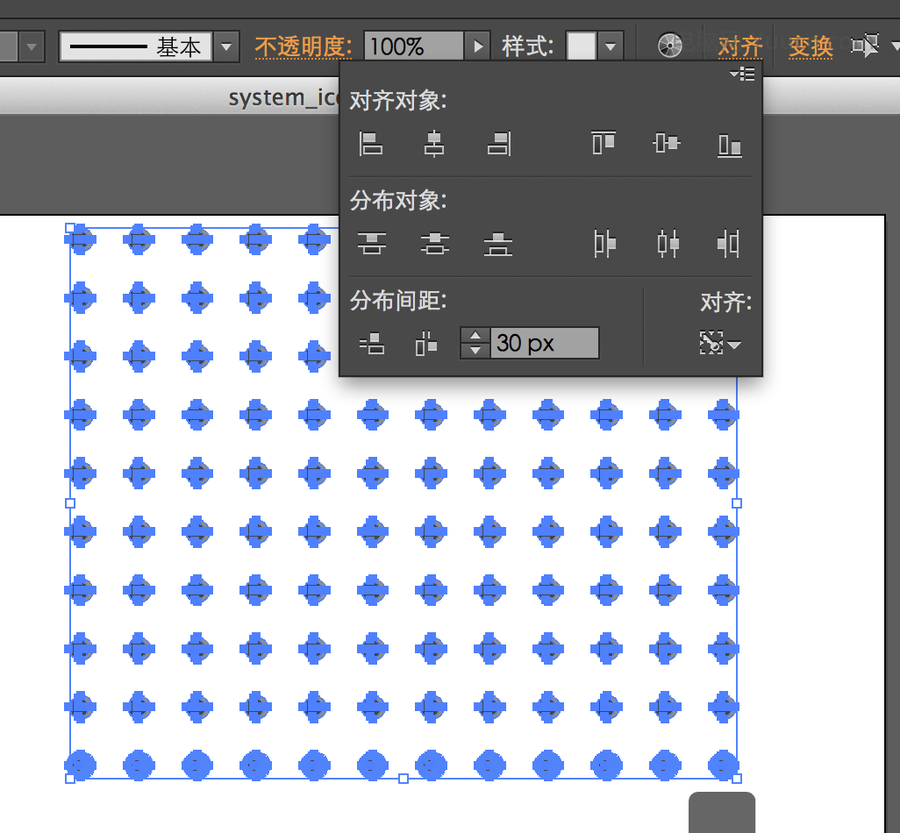Click Horizontal Distribute Right icon
Screen dimensions: 900x833
click(x=728, y=243)
